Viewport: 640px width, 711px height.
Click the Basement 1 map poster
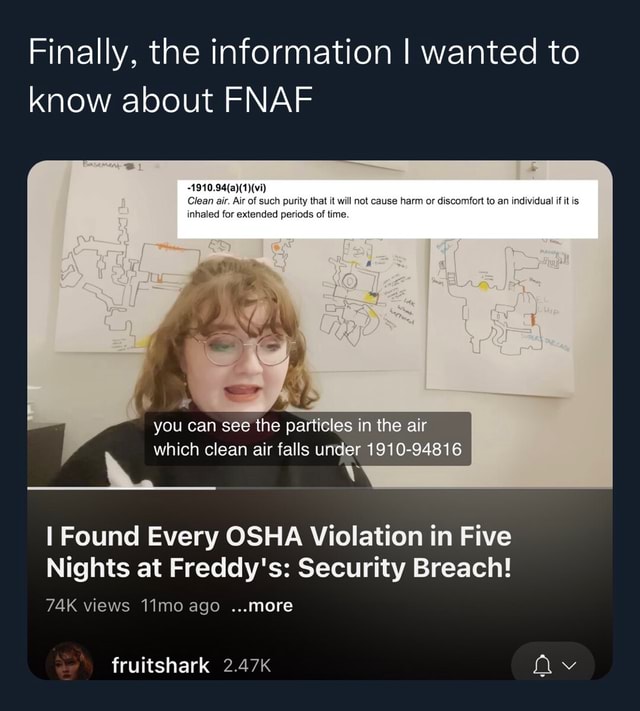[x=122, y=258]
